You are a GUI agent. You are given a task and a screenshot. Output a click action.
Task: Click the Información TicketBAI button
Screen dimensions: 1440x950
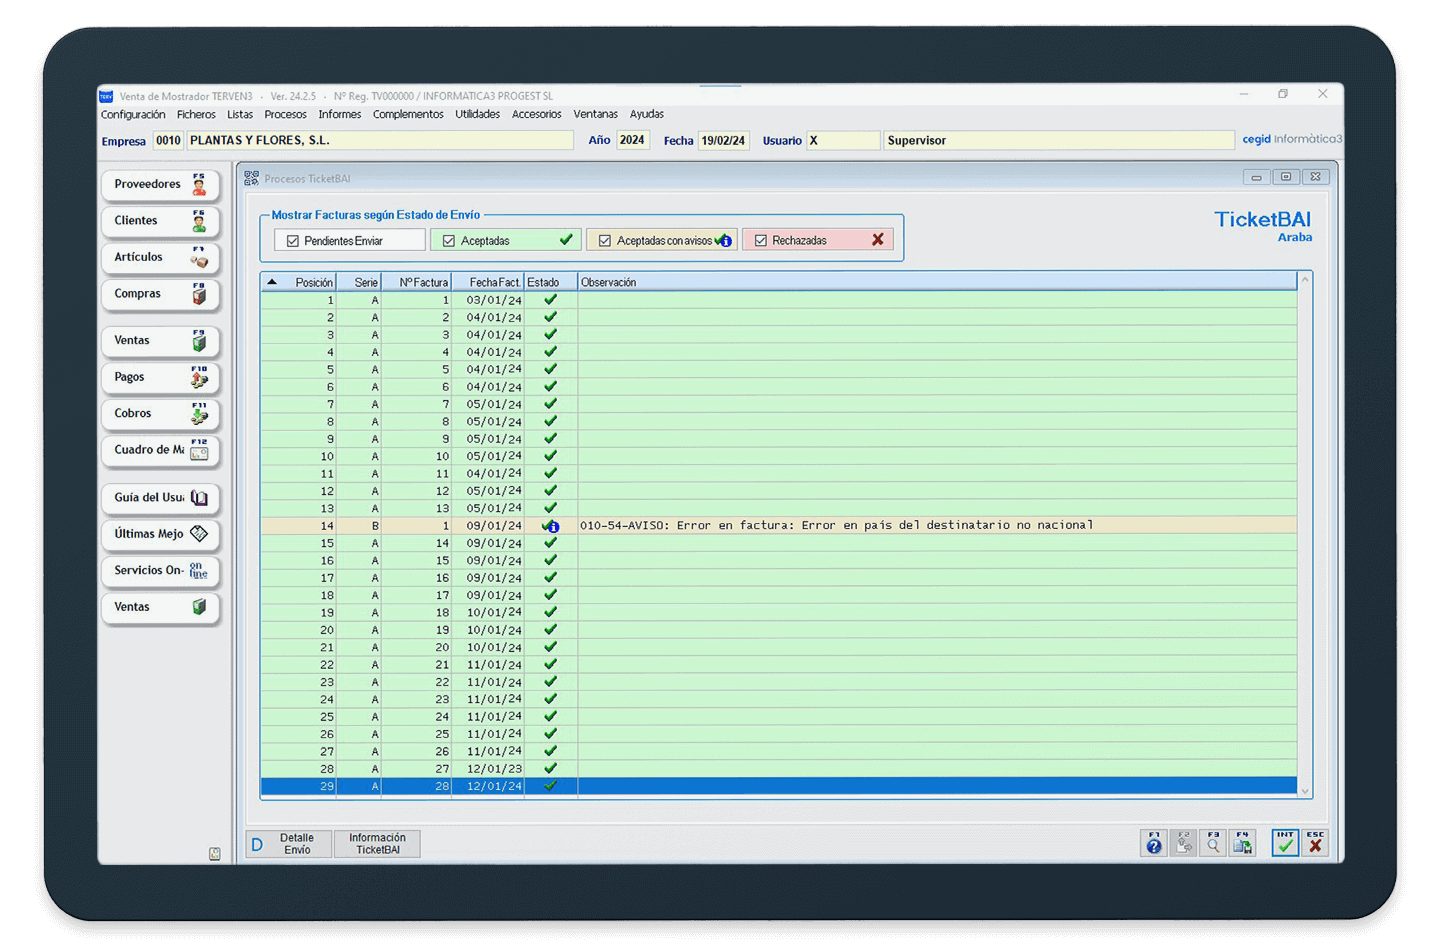click(377, 844)
